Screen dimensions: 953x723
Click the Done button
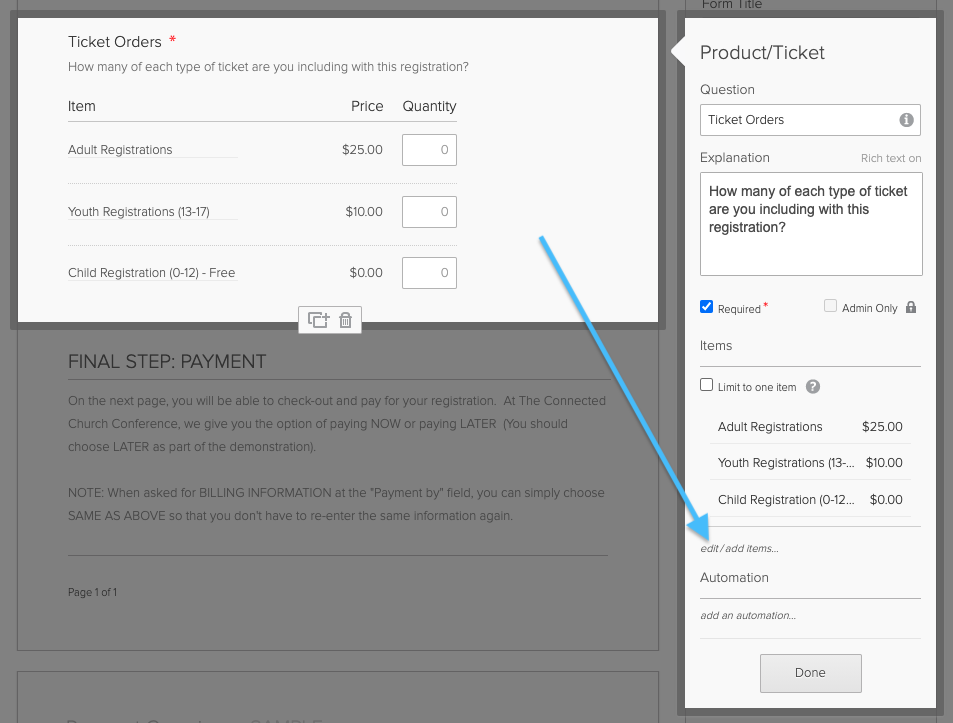pos(810,673)
